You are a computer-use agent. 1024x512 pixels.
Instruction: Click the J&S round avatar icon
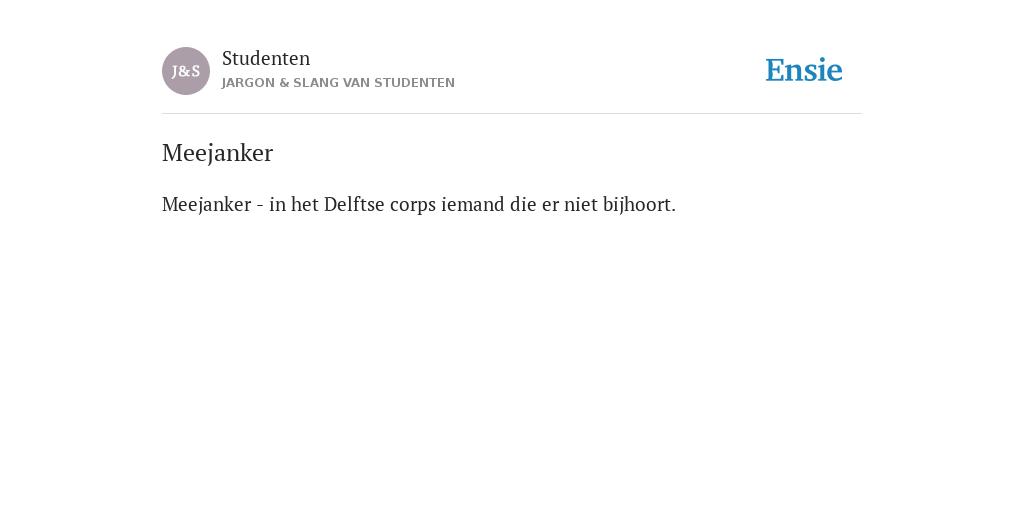coord(186,71)
